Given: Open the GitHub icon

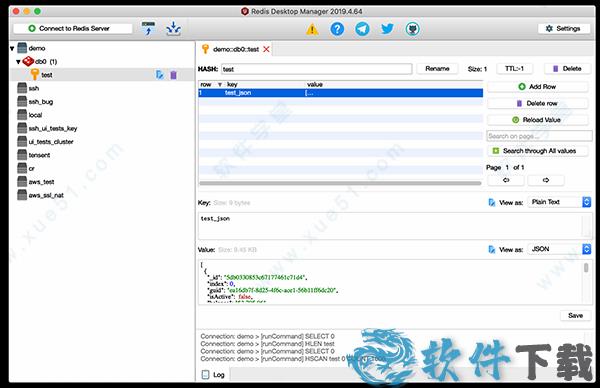Looking at the screenshot, I should click(412, 29).
